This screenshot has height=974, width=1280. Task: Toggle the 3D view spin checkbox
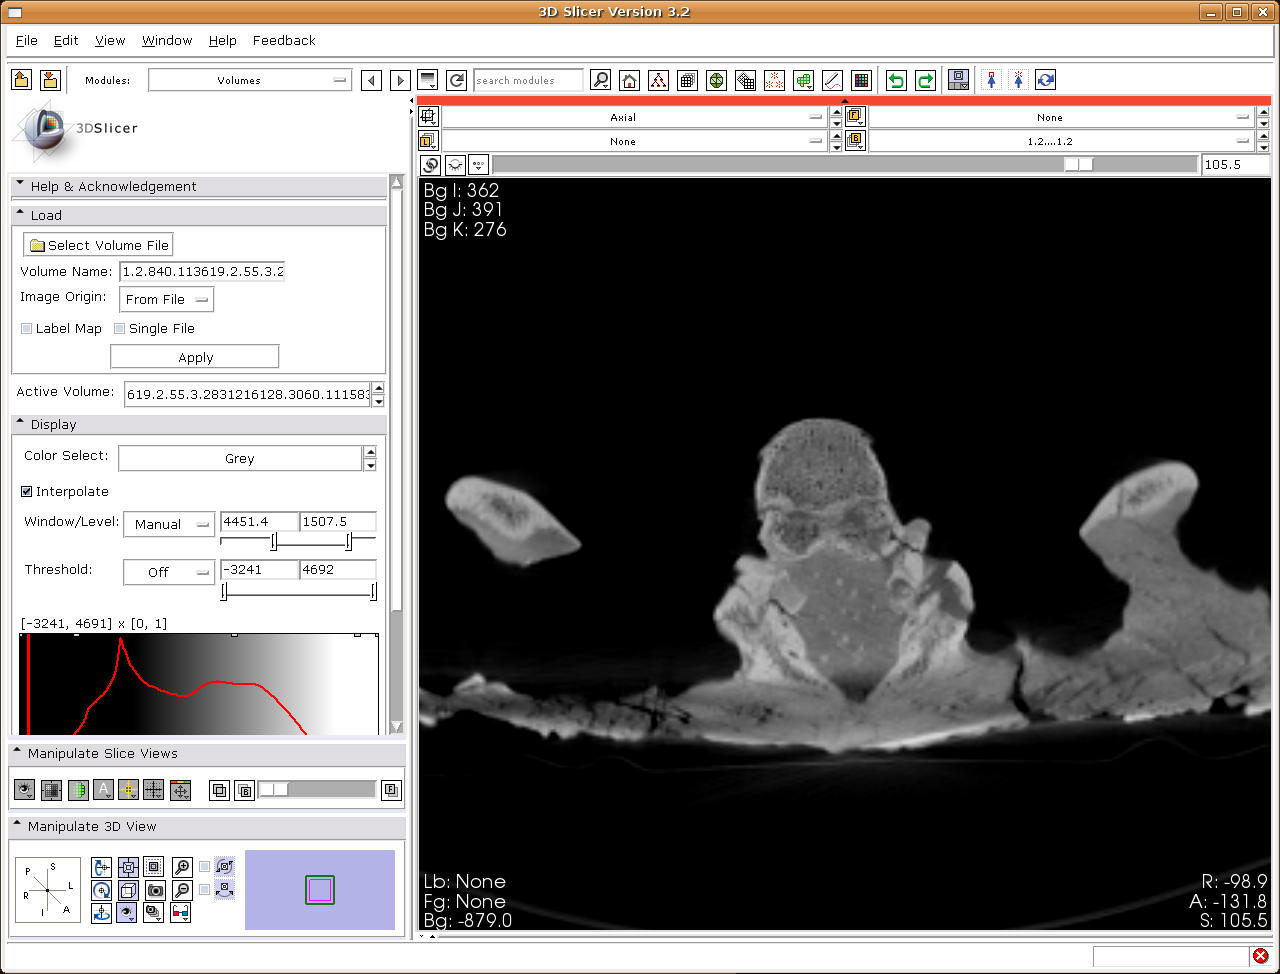pyautogui.click(x=205, y=867)
